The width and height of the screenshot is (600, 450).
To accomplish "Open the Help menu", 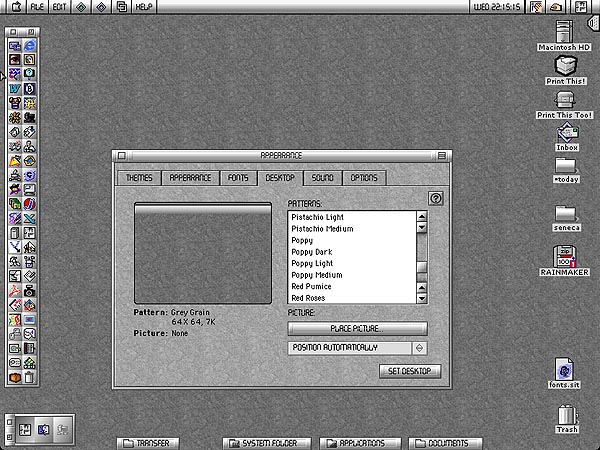I will [x=144, y=7].
